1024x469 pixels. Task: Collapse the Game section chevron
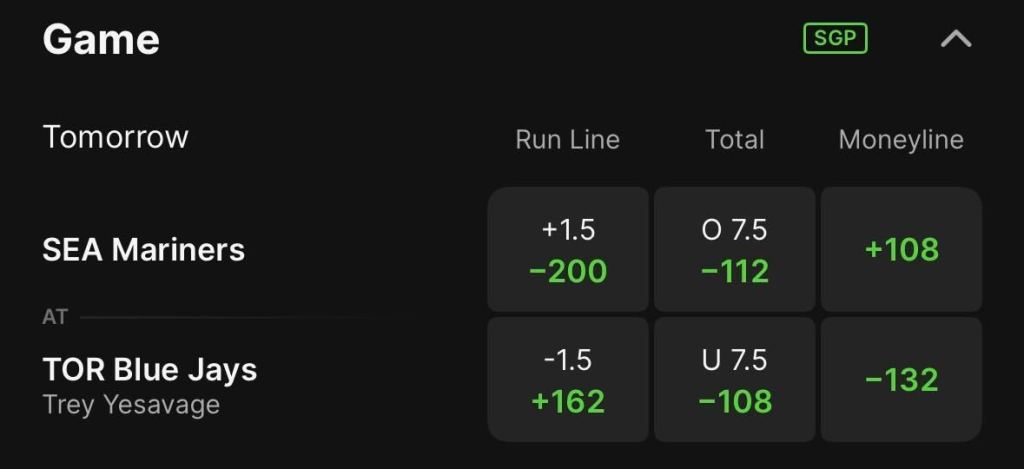point(955,40)
